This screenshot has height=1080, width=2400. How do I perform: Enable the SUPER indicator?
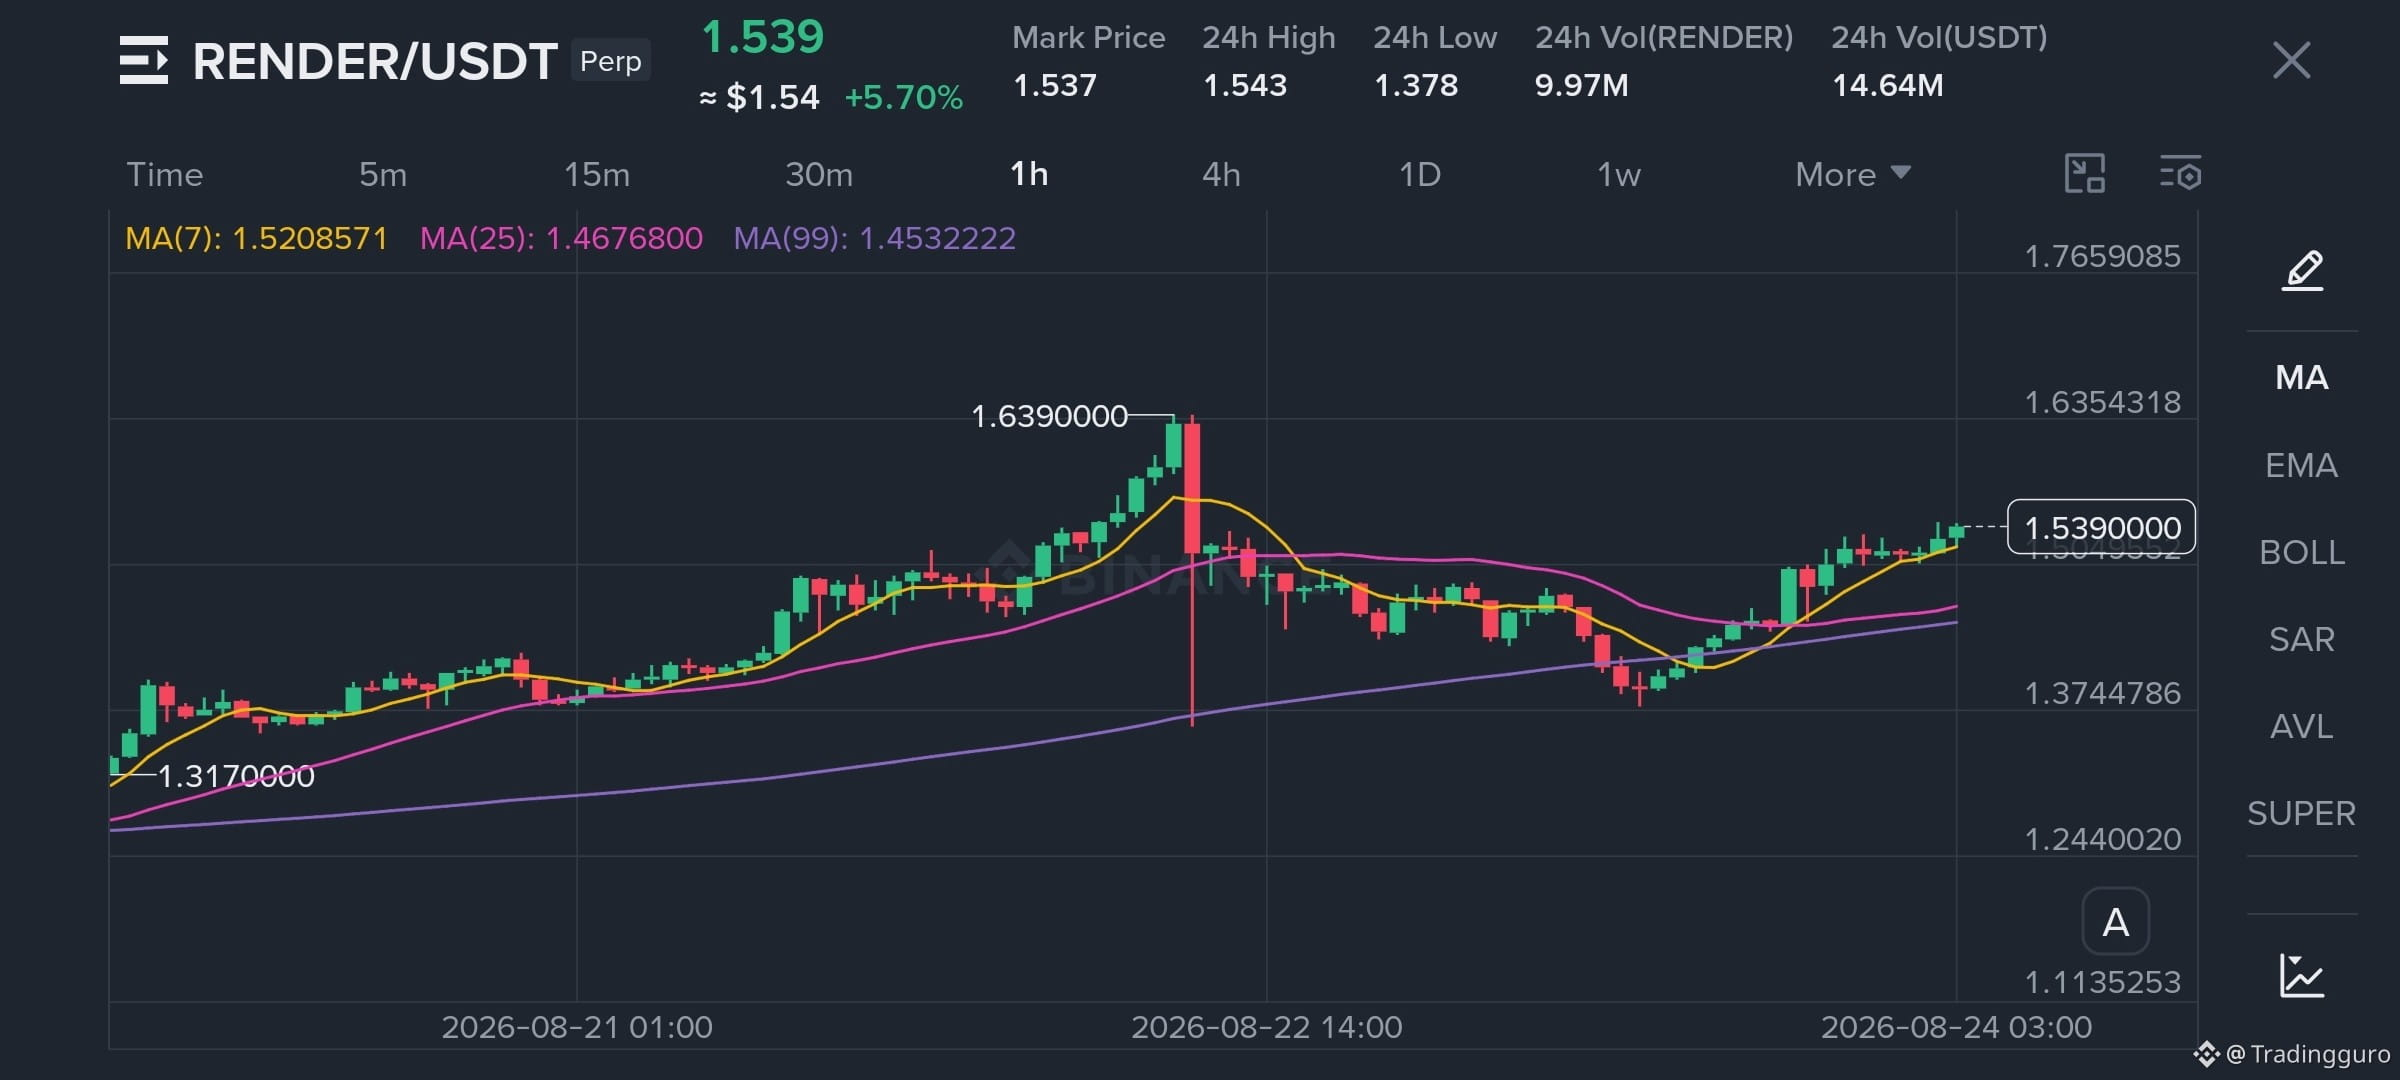coord(2302,813)
